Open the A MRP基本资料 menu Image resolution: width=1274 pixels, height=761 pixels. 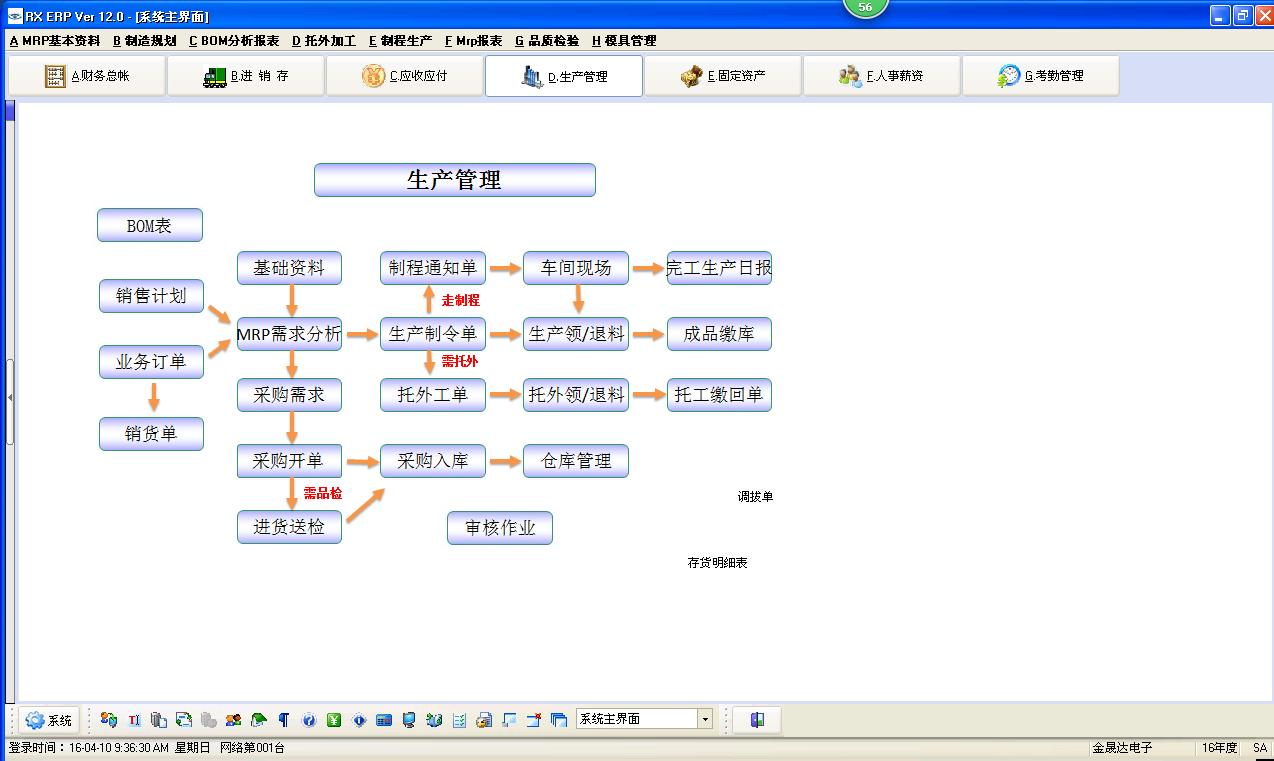click(55, 41)
